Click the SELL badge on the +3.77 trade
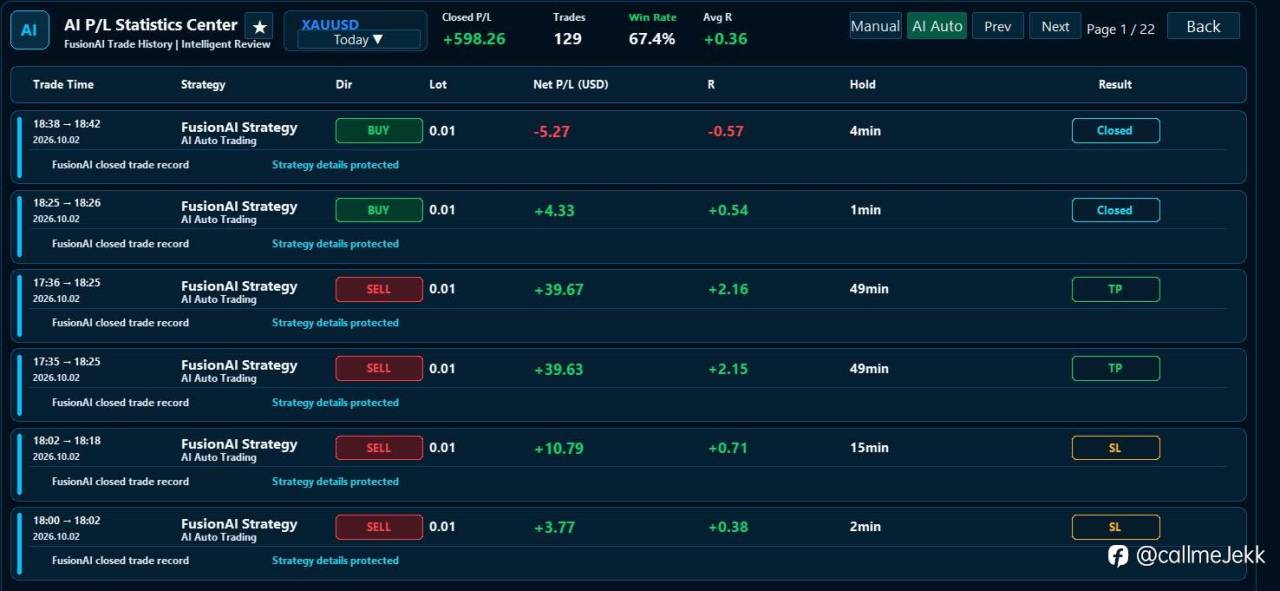This screenshot has width=1280, height=591. [379, 527]
